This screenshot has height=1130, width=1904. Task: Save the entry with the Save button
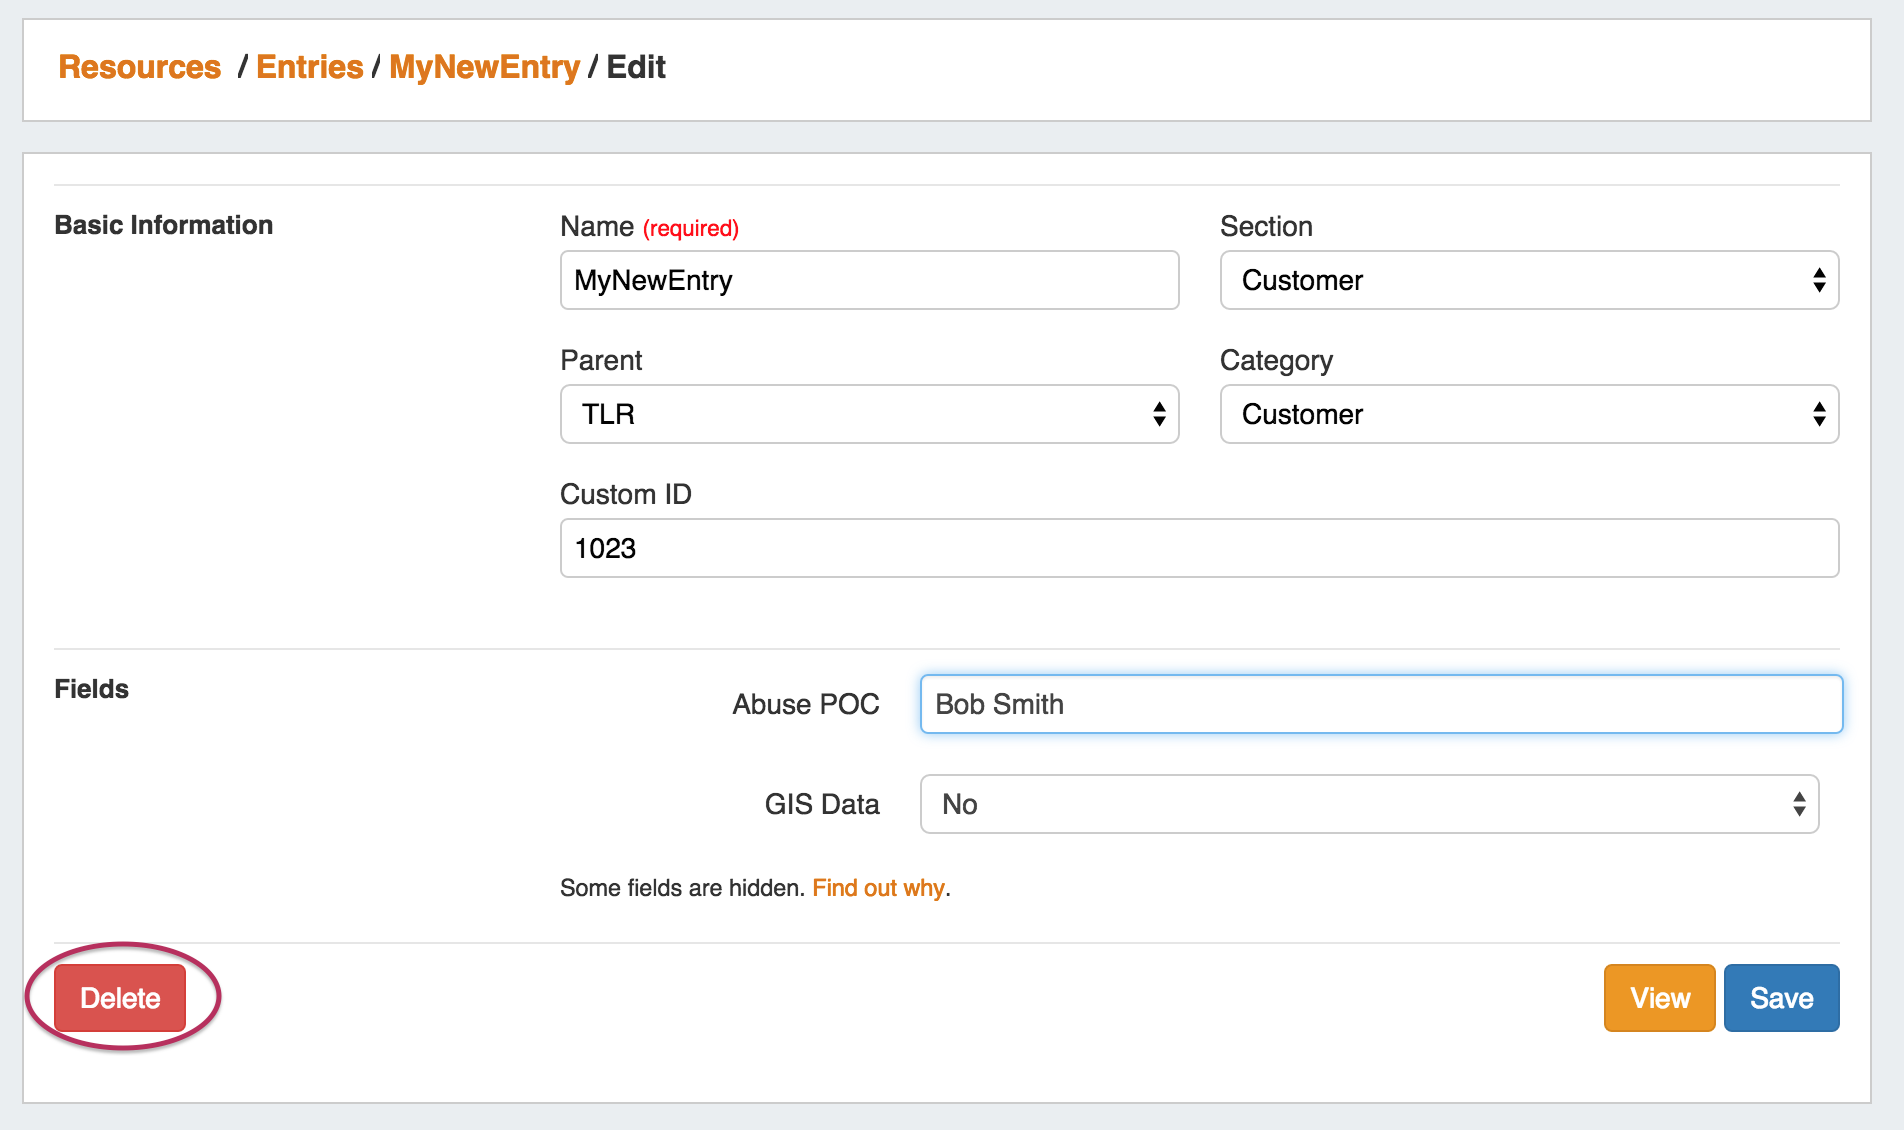pos(1781,998)
